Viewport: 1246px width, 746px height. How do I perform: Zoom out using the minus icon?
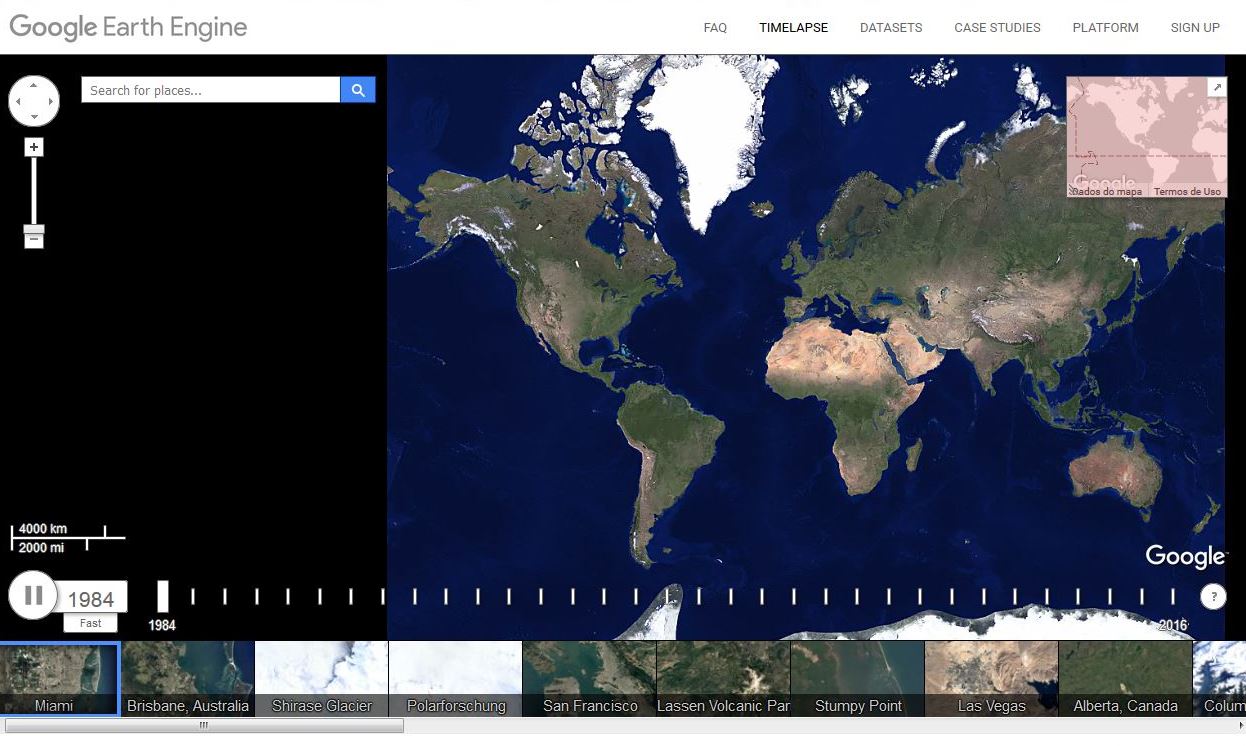click(34, 237)
